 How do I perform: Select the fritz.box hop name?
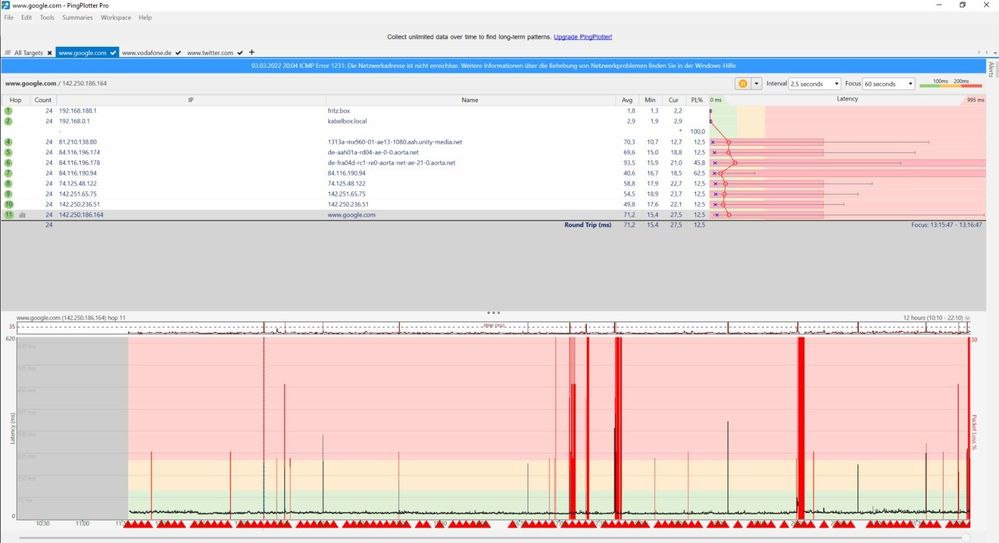tap(338, 111)
